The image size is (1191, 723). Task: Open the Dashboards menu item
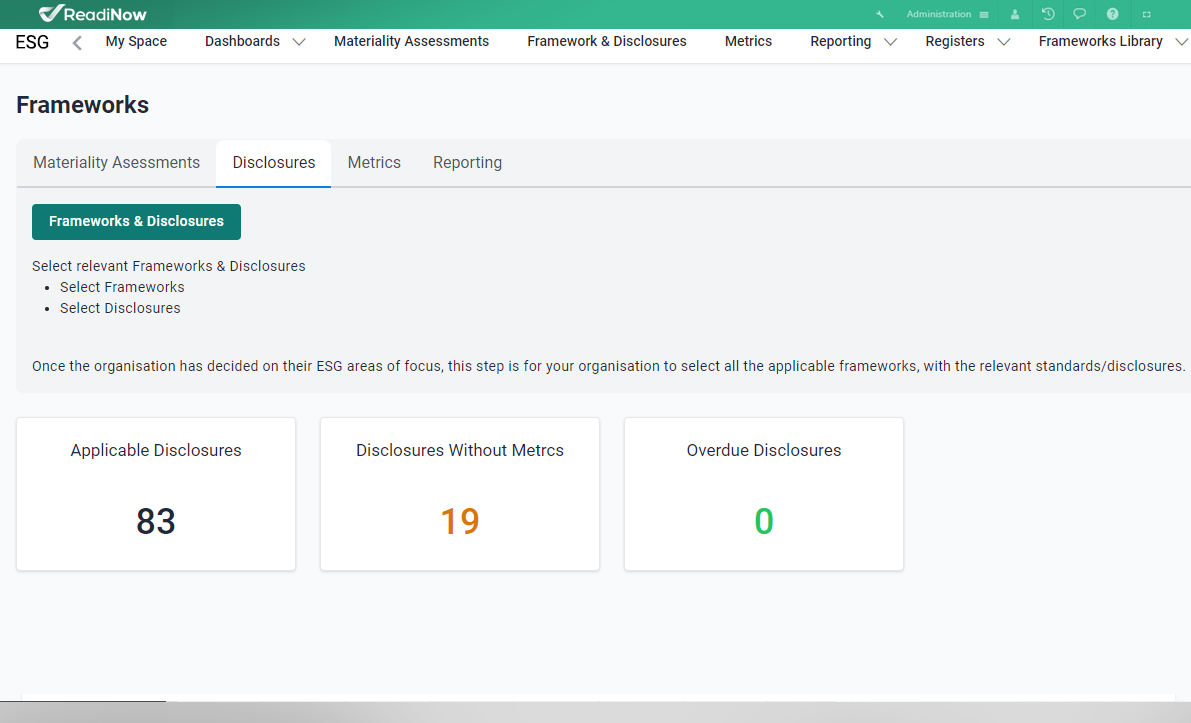point(242,42)
